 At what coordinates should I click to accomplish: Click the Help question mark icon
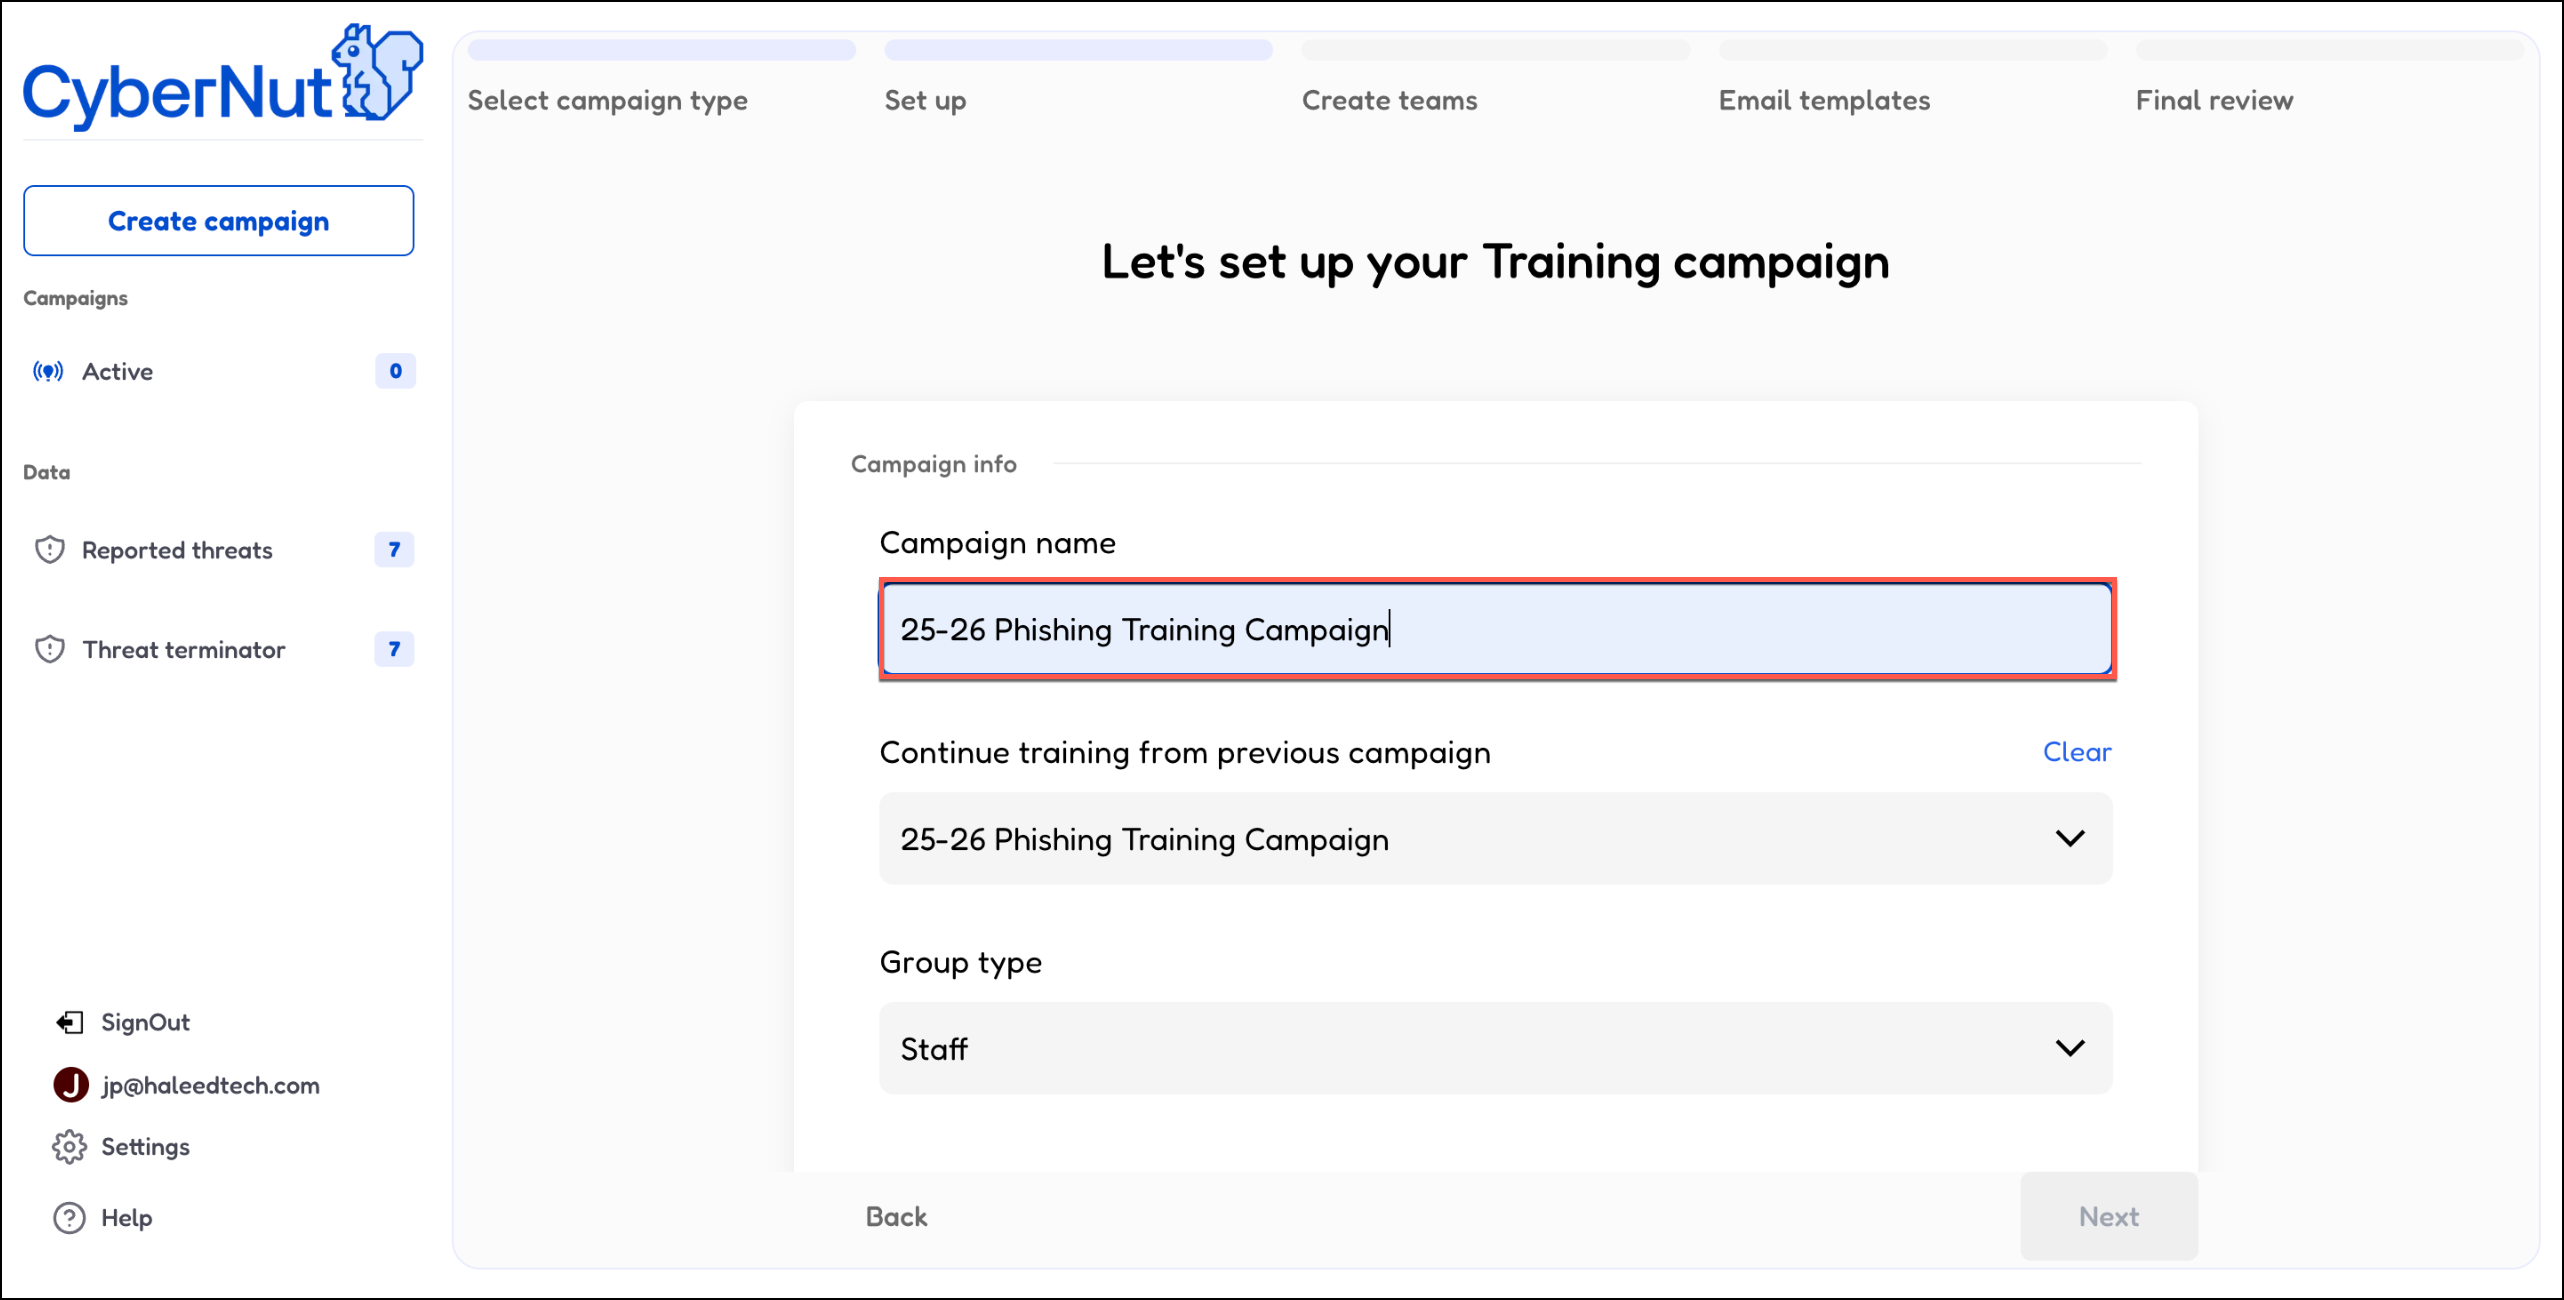click(x=69, y=1218)
